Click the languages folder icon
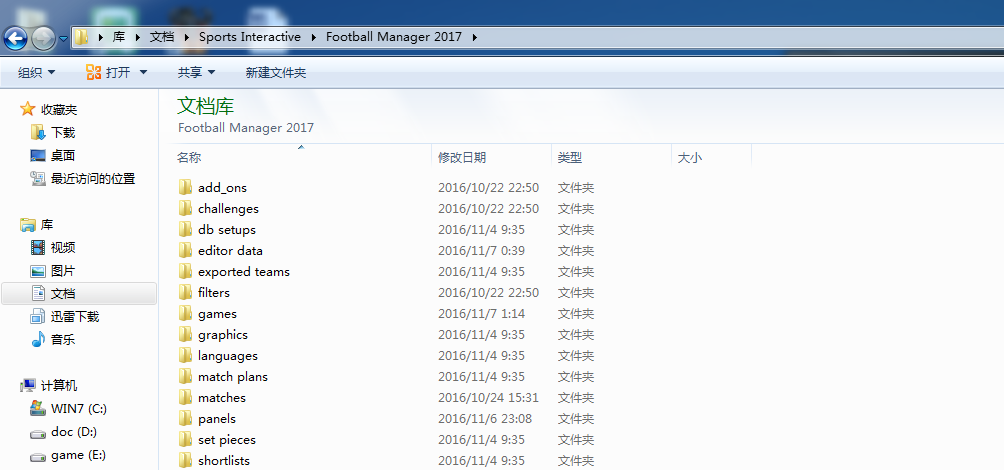Image resolution: width=1004 pixels, height=470 pixels. point(186,355)
